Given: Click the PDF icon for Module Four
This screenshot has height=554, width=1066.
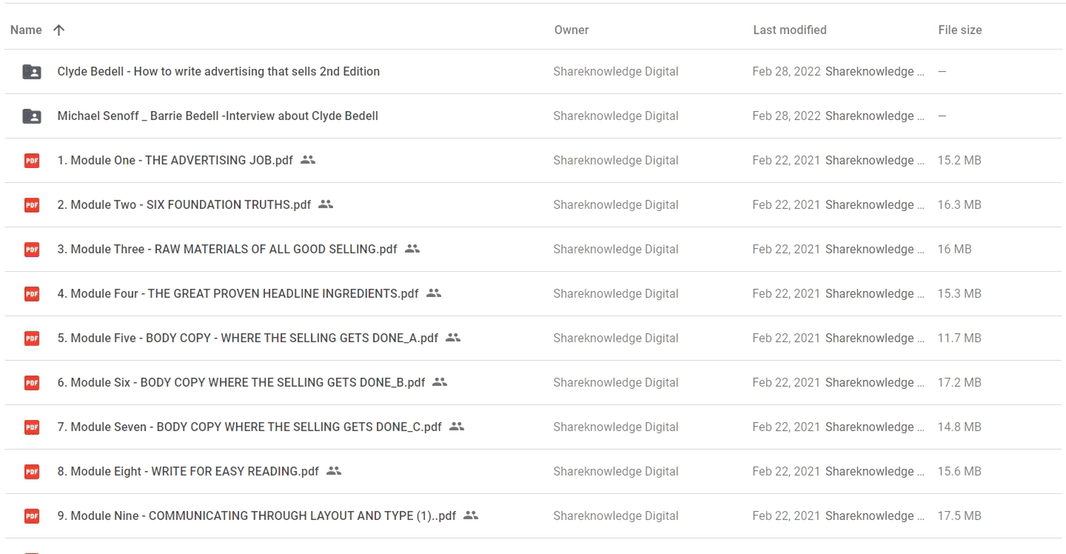Looking at the screenshot, I should point(32,294).
